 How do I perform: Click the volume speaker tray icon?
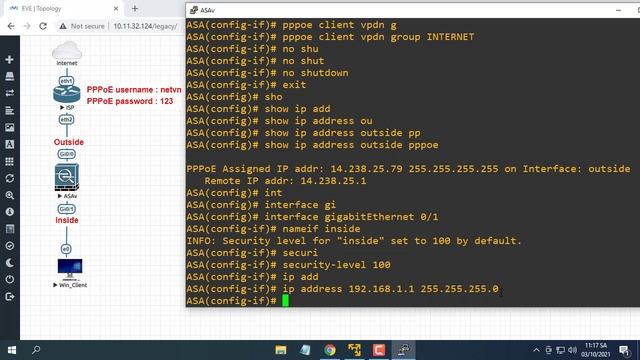(572, 350)
